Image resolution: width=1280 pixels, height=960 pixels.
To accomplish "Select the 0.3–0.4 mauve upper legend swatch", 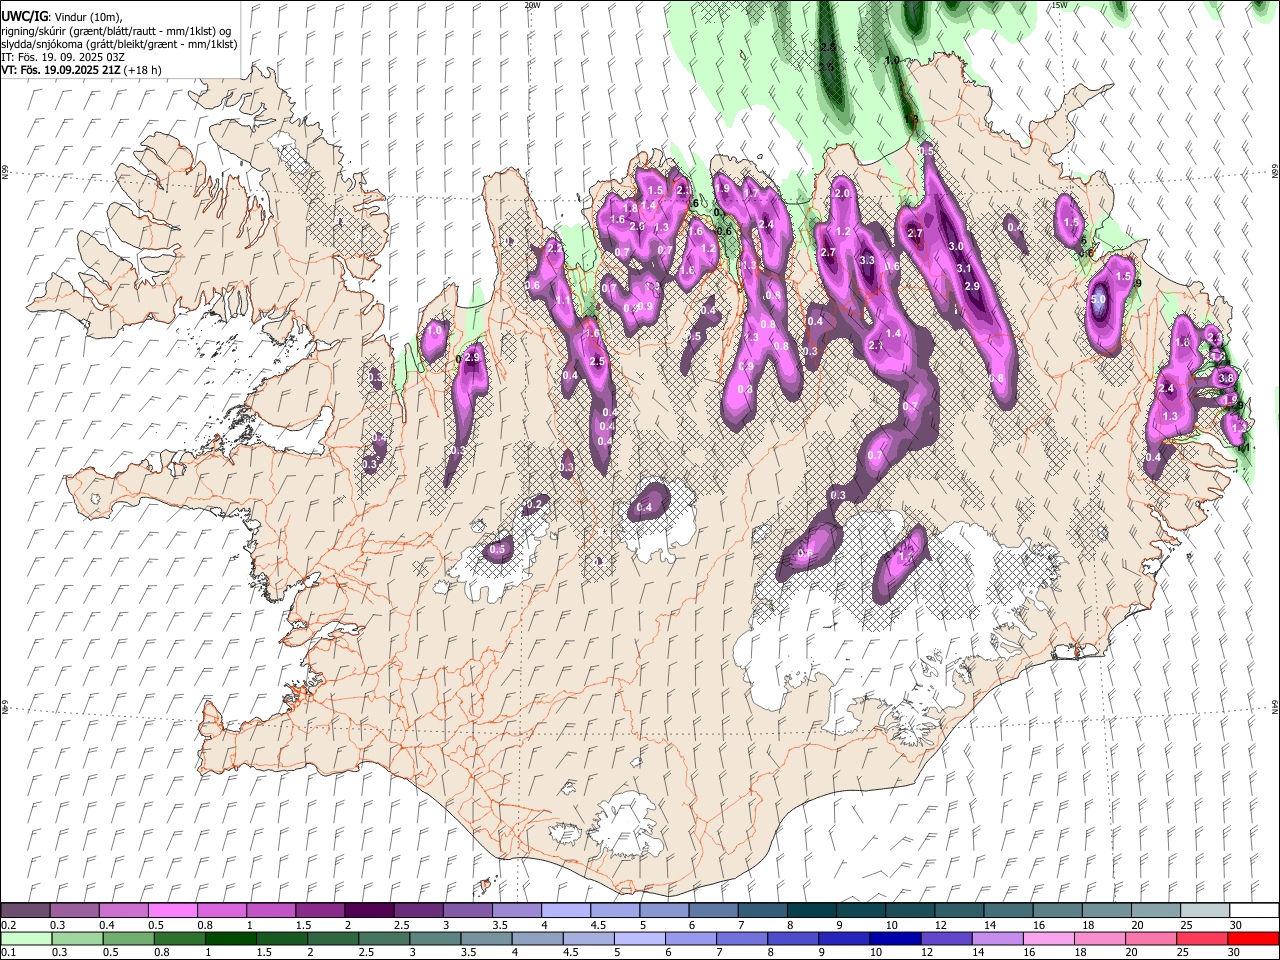I will (75, 910).
